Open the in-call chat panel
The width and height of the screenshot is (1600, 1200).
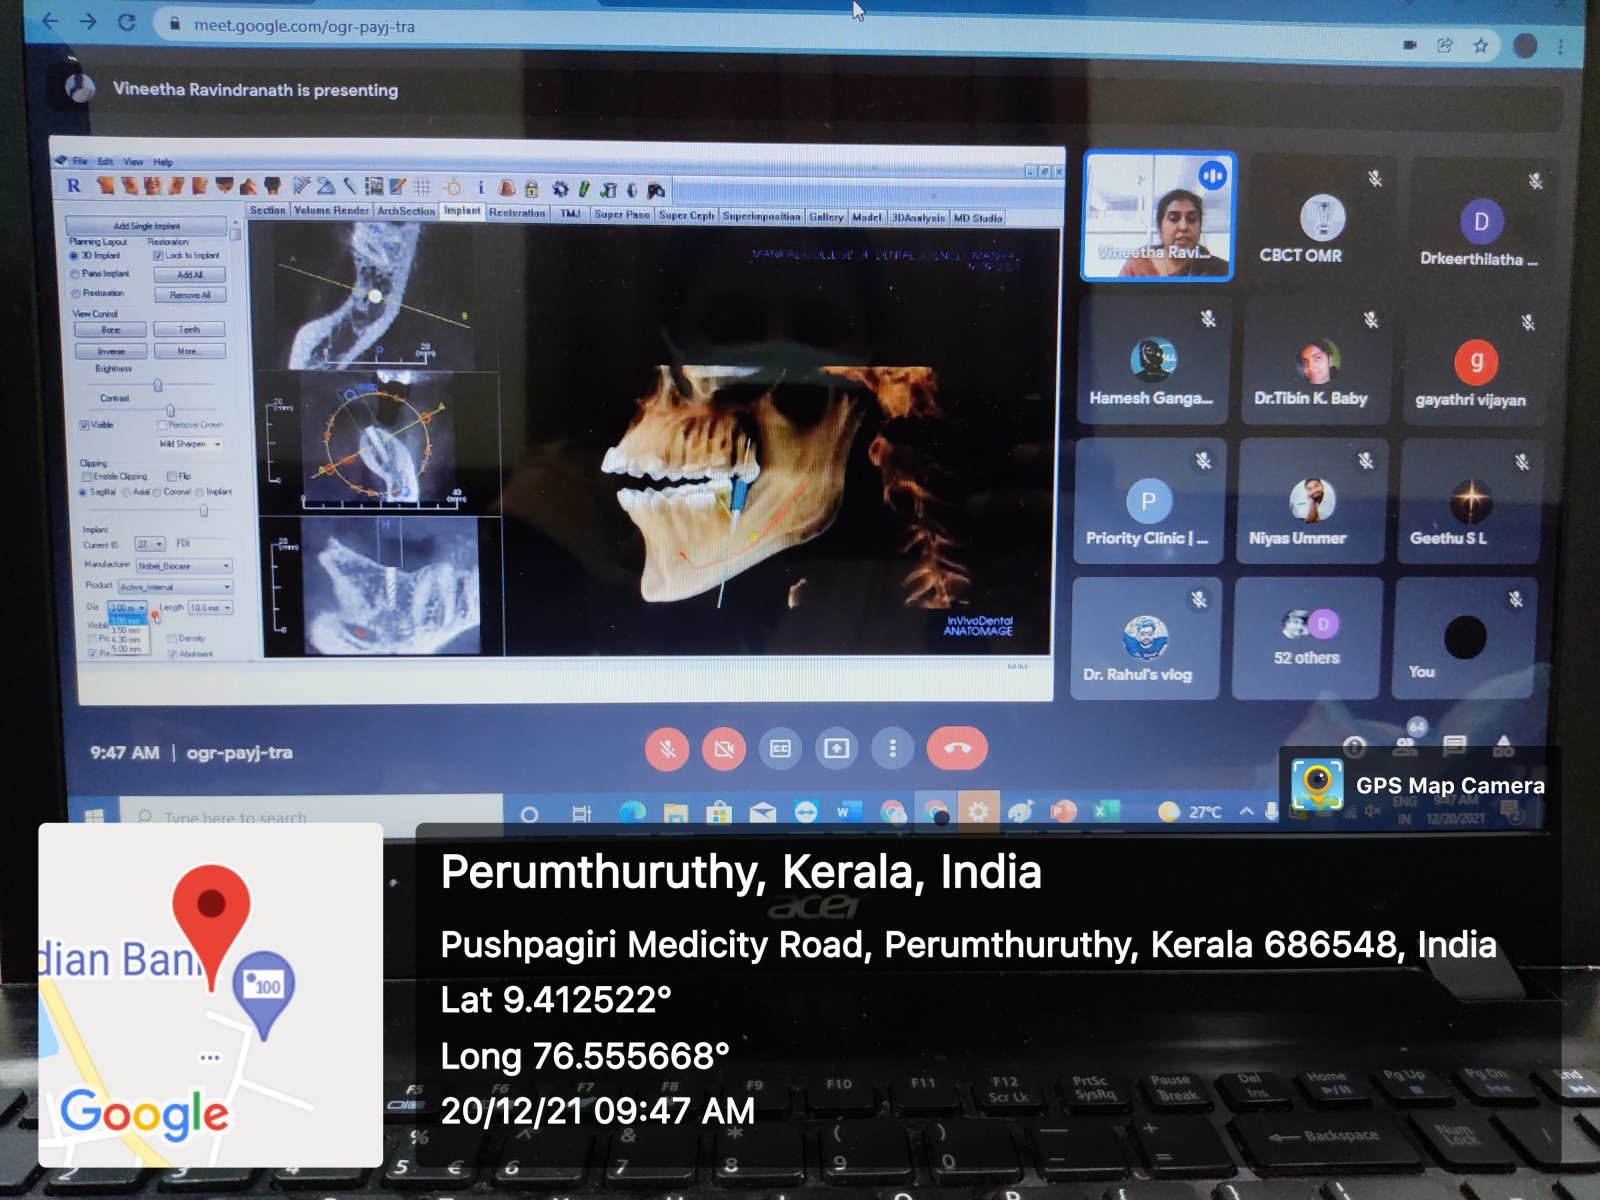coord(1454,745)
